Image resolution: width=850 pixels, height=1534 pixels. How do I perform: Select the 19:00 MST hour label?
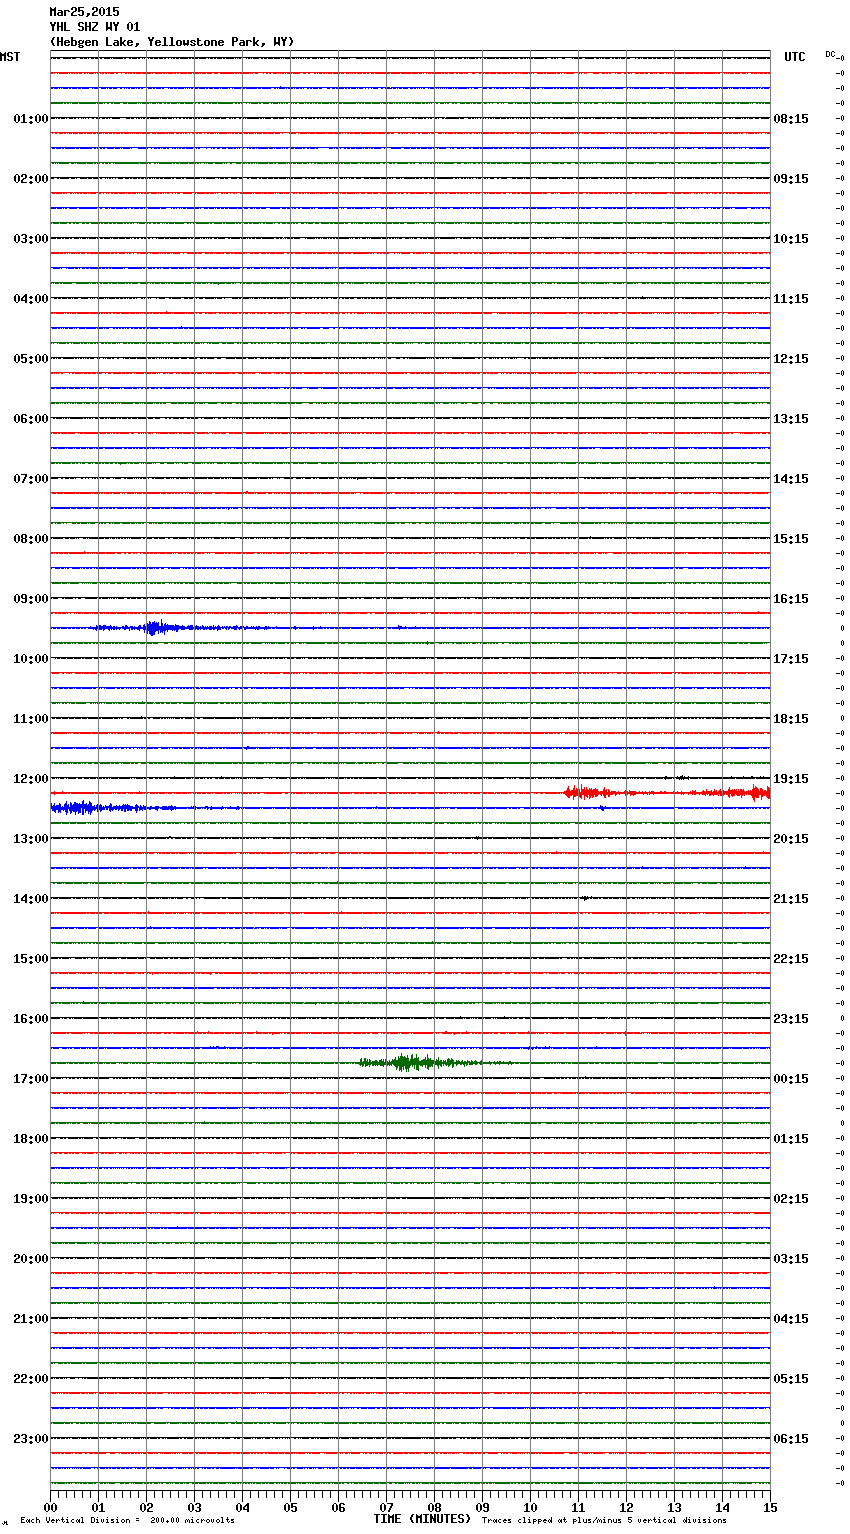31,1199
